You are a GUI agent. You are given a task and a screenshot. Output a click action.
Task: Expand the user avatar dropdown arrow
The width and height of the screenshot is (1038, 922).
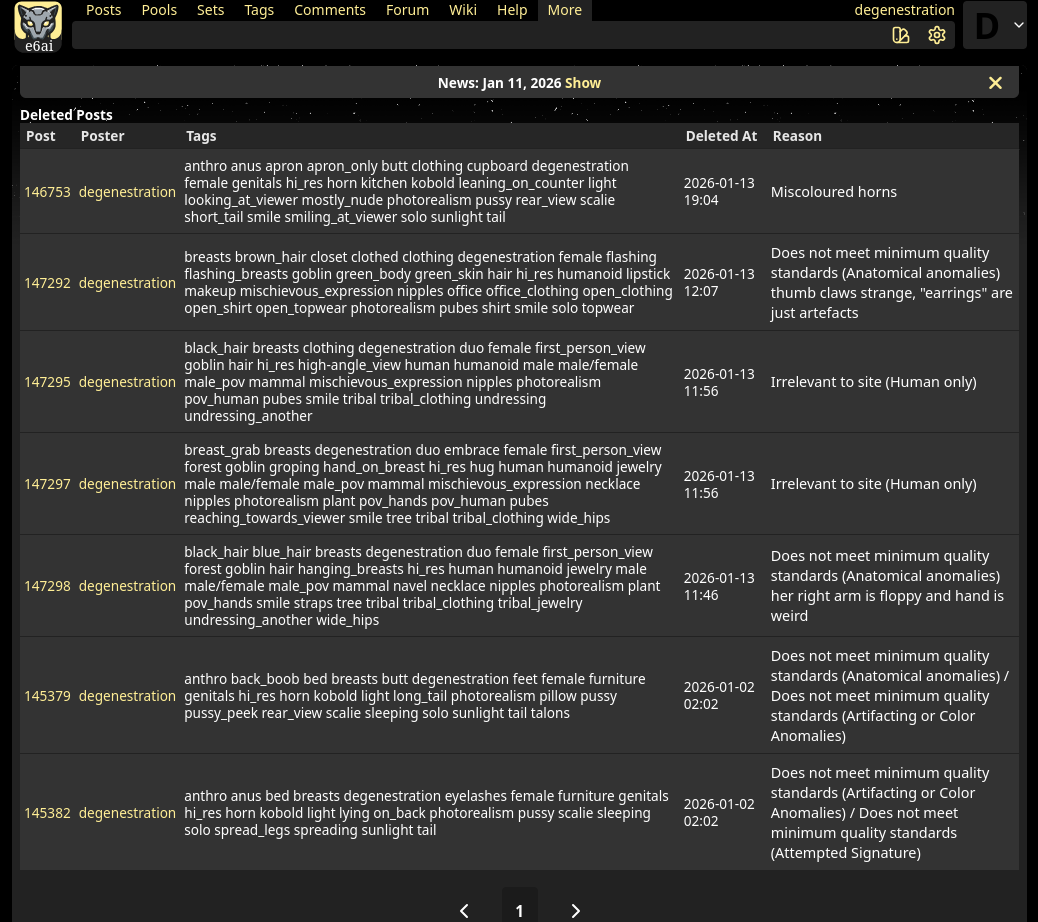[x=1019, y=24]
